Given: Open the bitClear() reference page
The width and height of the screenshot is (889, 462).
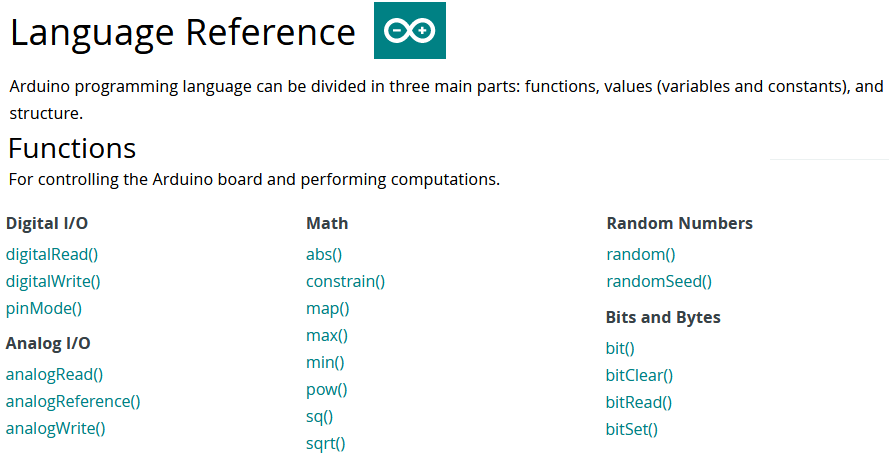Looking at the screenshot, I should point(639,375).
